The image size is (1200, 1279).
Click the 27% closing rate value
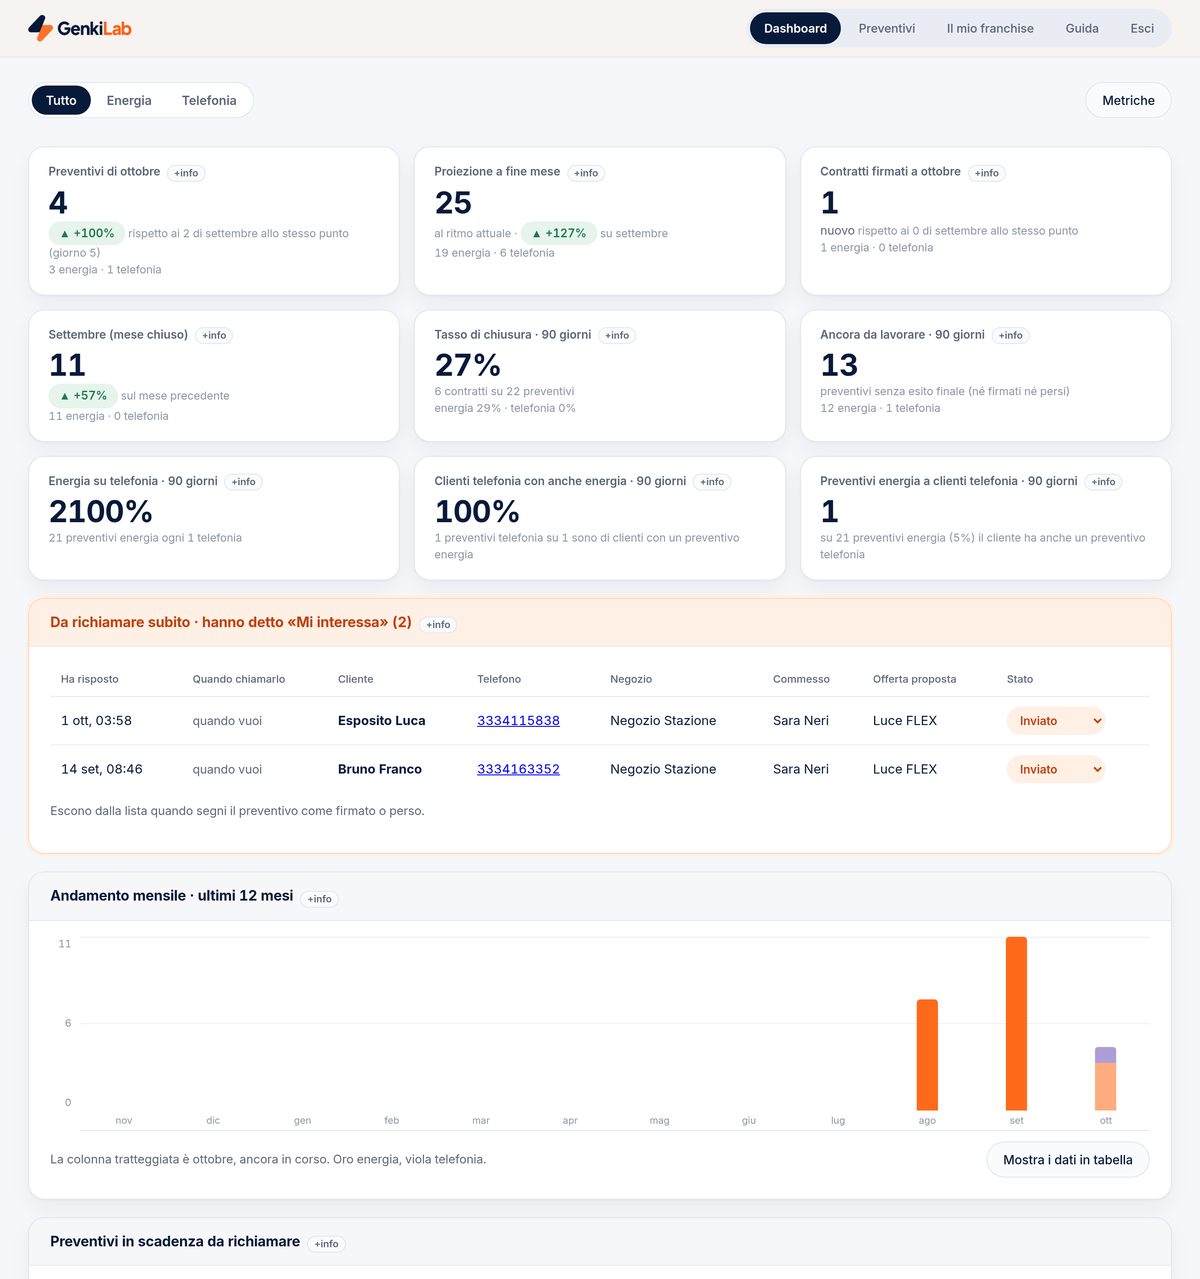pyautogui.click(x=468, y=365)
